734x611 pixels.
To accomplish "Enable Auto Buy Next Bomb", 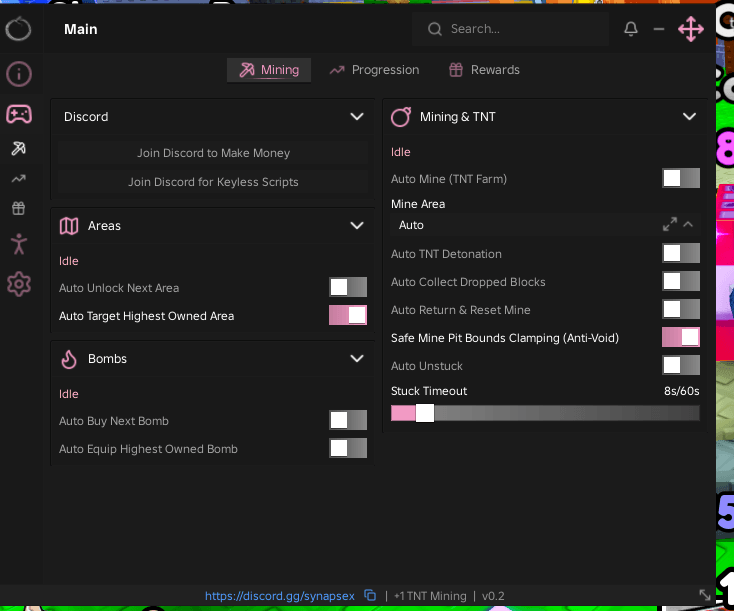I will point(348,420).
